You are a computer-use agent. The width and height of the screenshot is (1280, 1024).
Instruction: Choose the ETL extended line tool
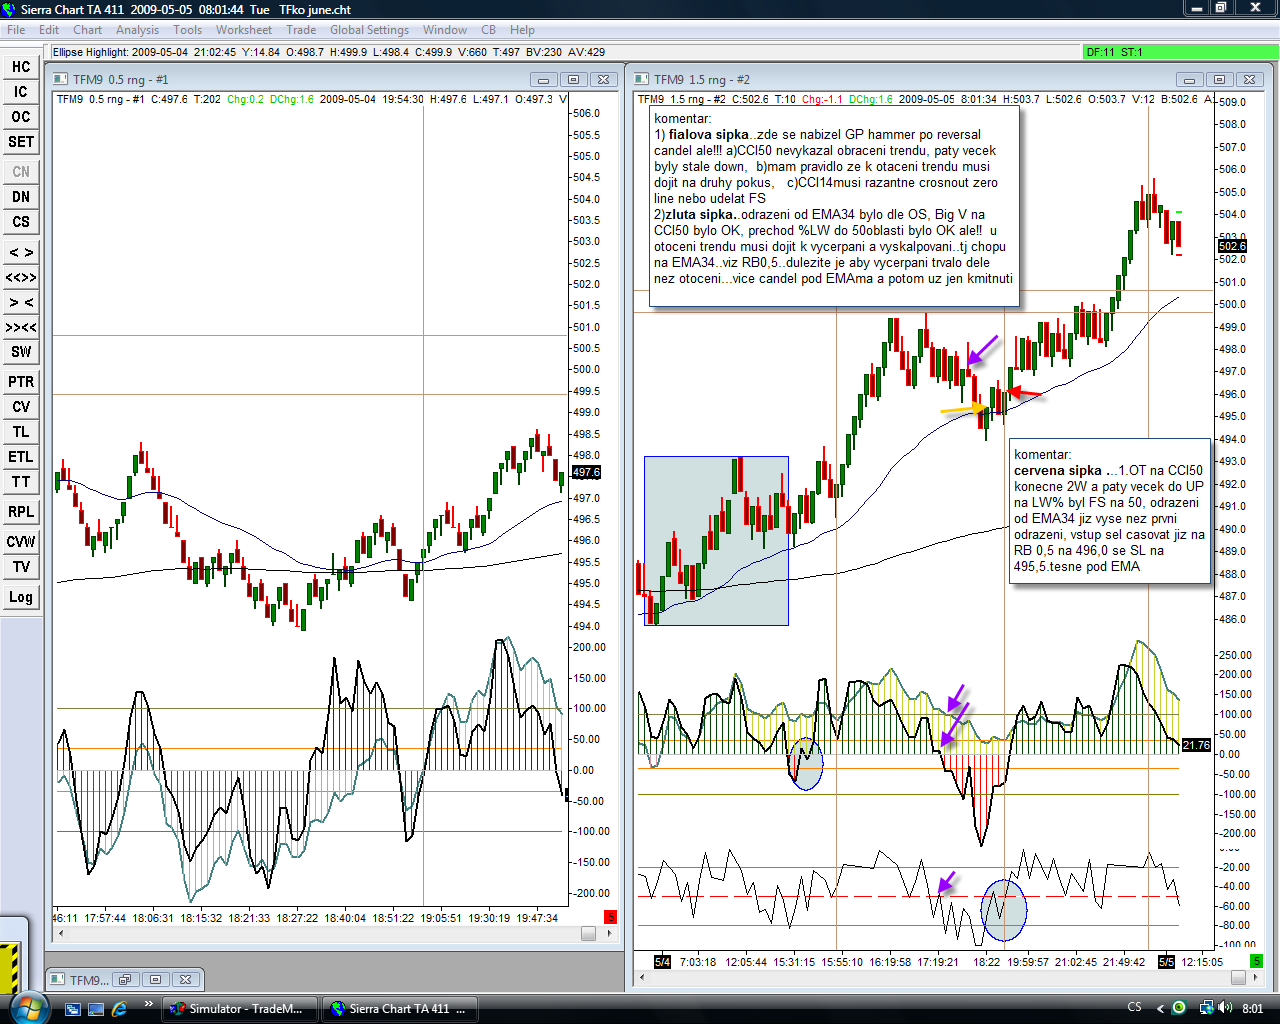pos(21,457)
